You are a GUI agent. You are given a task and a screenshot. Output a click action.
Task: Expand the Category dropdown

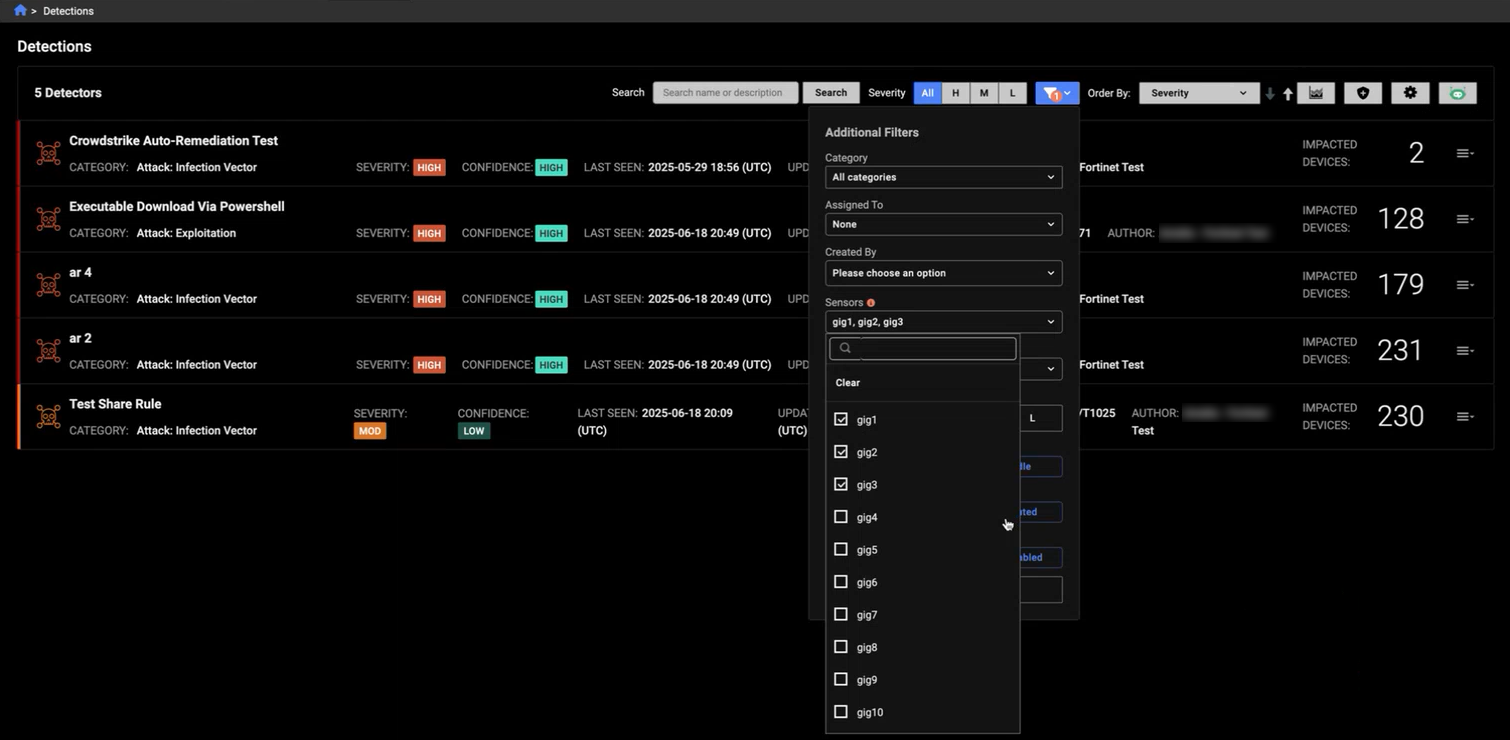click(943, 177)
